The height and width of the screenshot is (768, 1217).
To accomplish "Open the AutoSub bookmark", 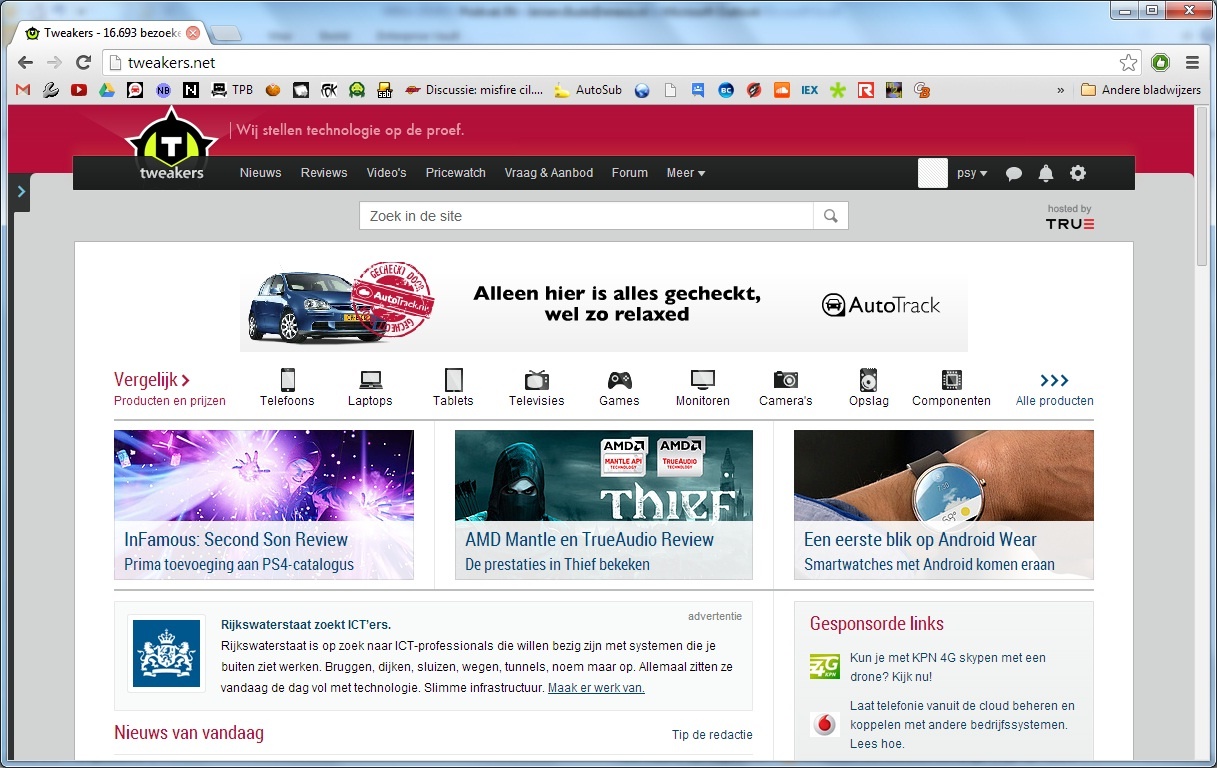I will point(588,90).
